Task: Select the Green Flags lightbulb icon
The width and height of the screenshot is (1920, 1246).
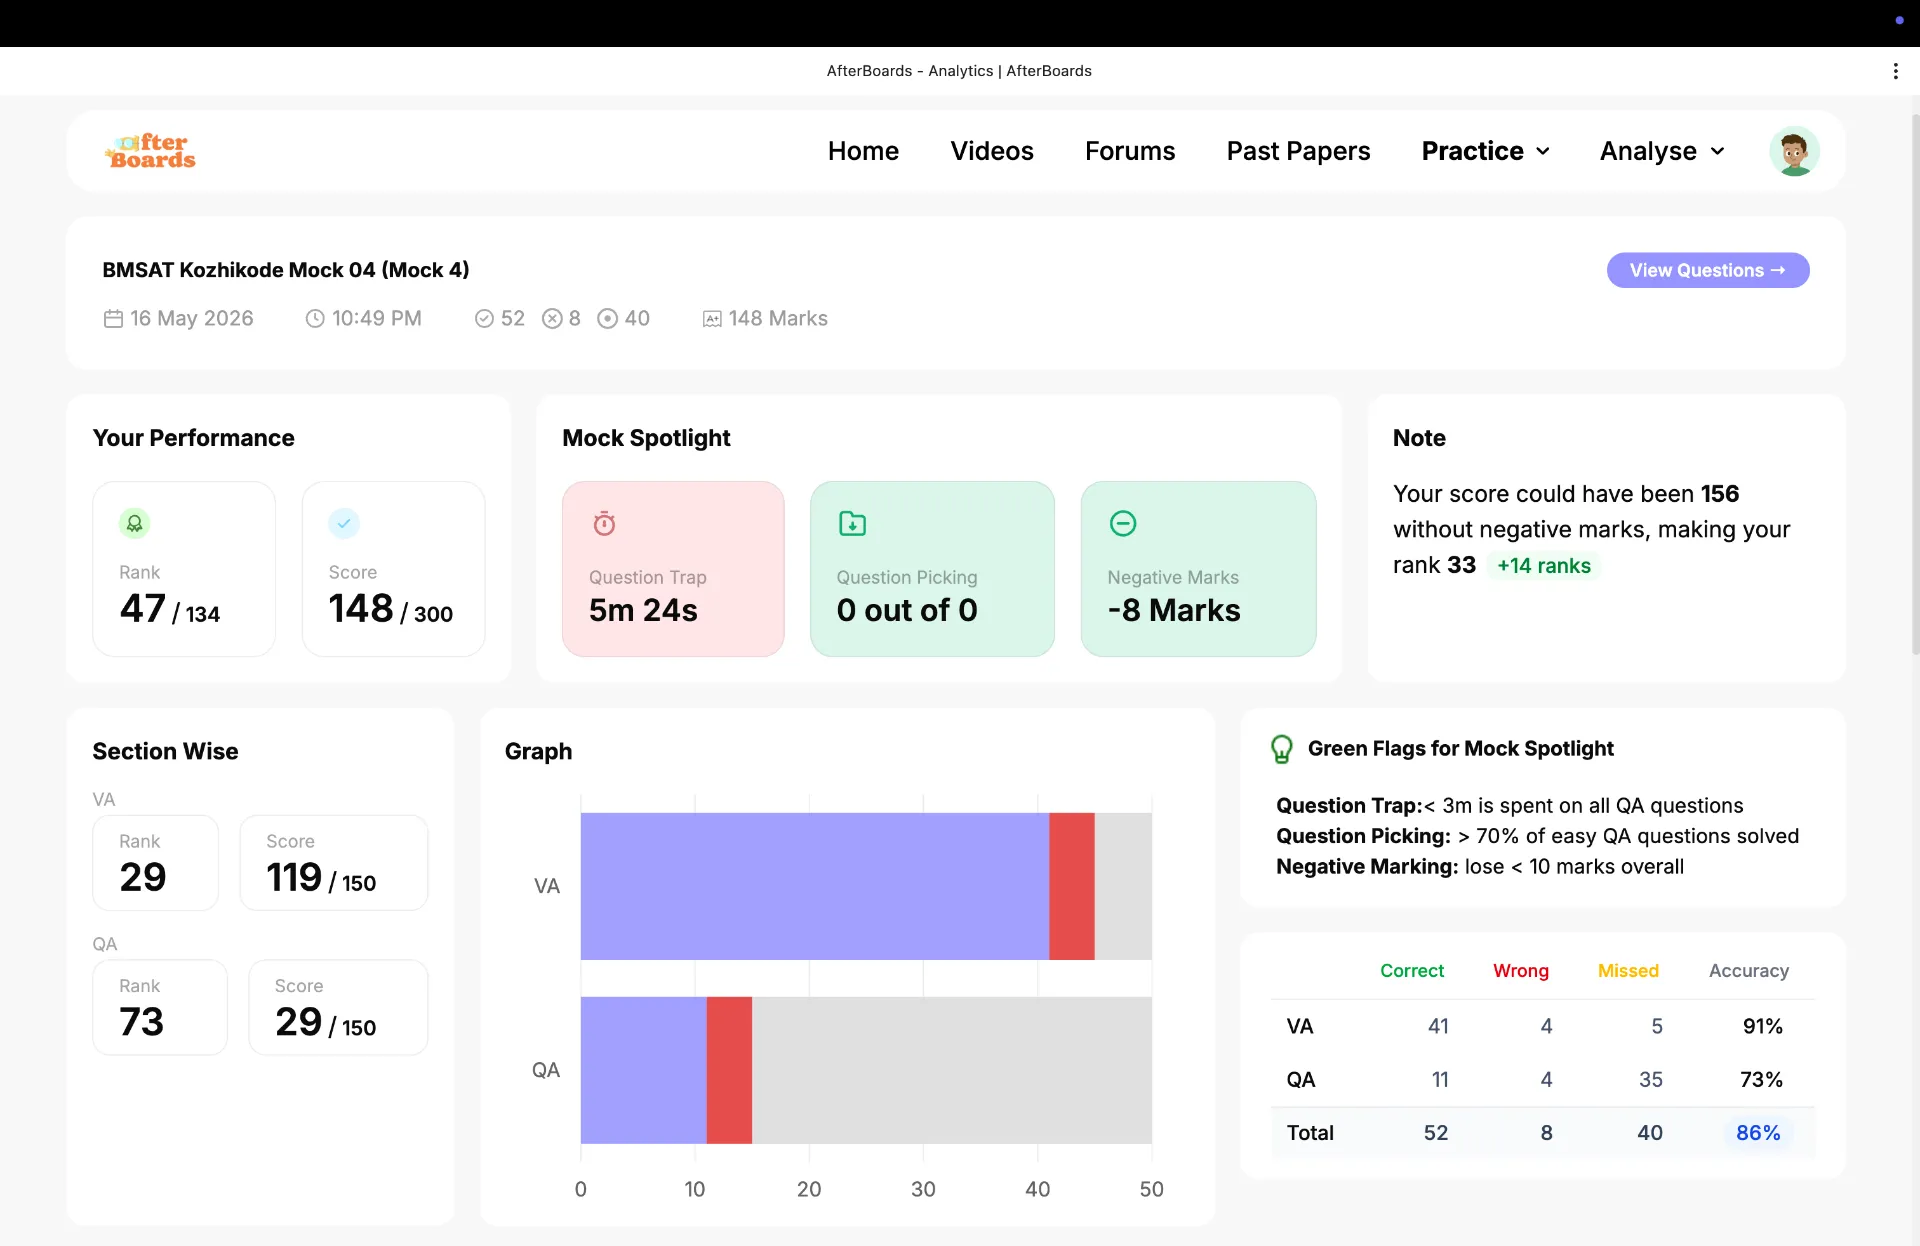Action: click(x=1281, y=749)
